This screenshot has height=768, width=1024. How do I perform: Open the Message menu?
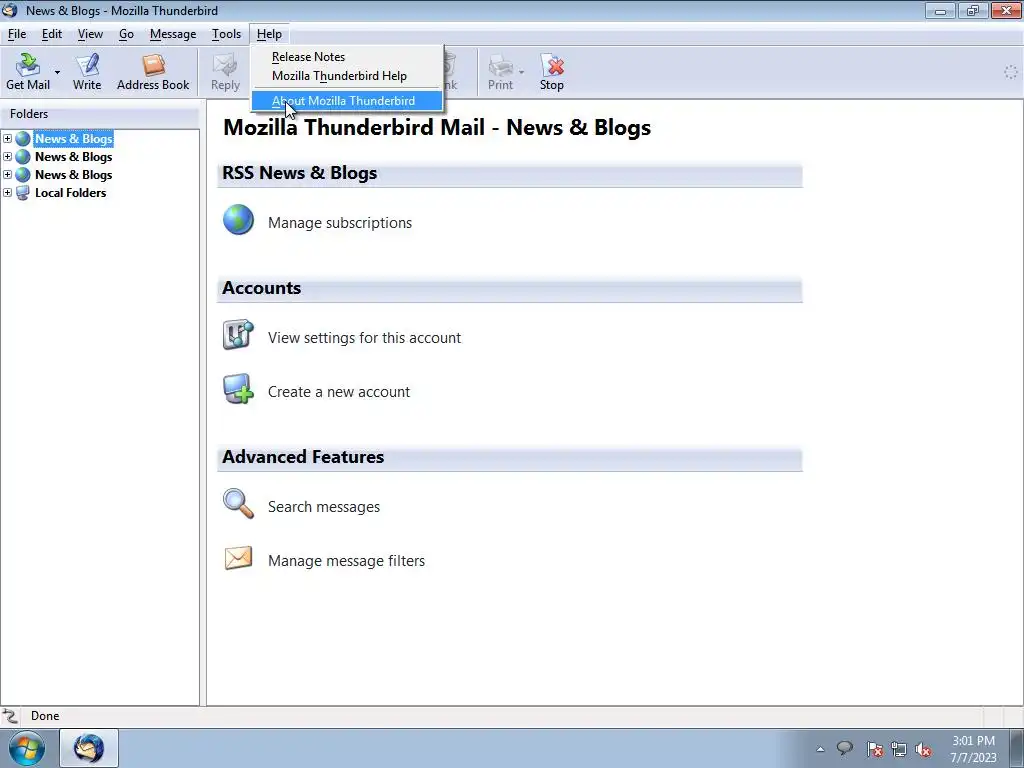[172, 34]
